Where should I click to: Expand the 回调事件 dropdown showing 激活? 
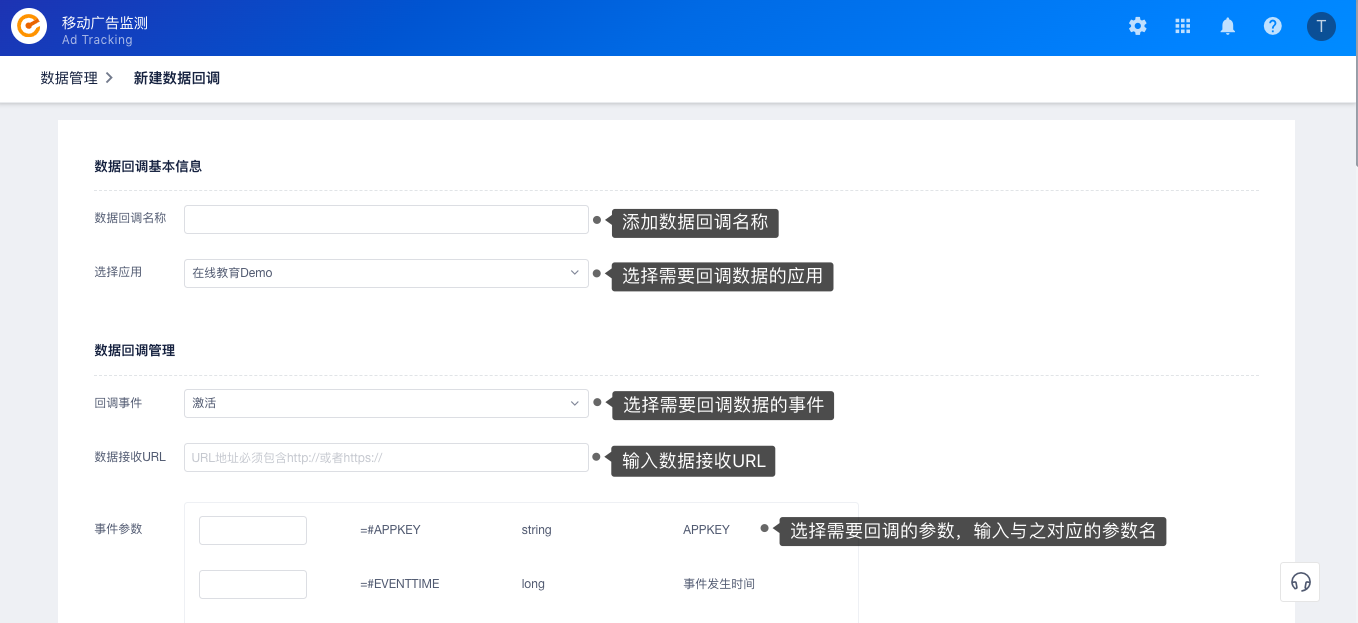tap(386, 403)
